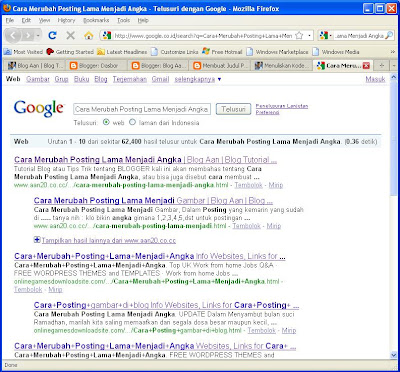
Task: Click the Telusuri search button
Action: pyautogui.click(x=233, y=109)
